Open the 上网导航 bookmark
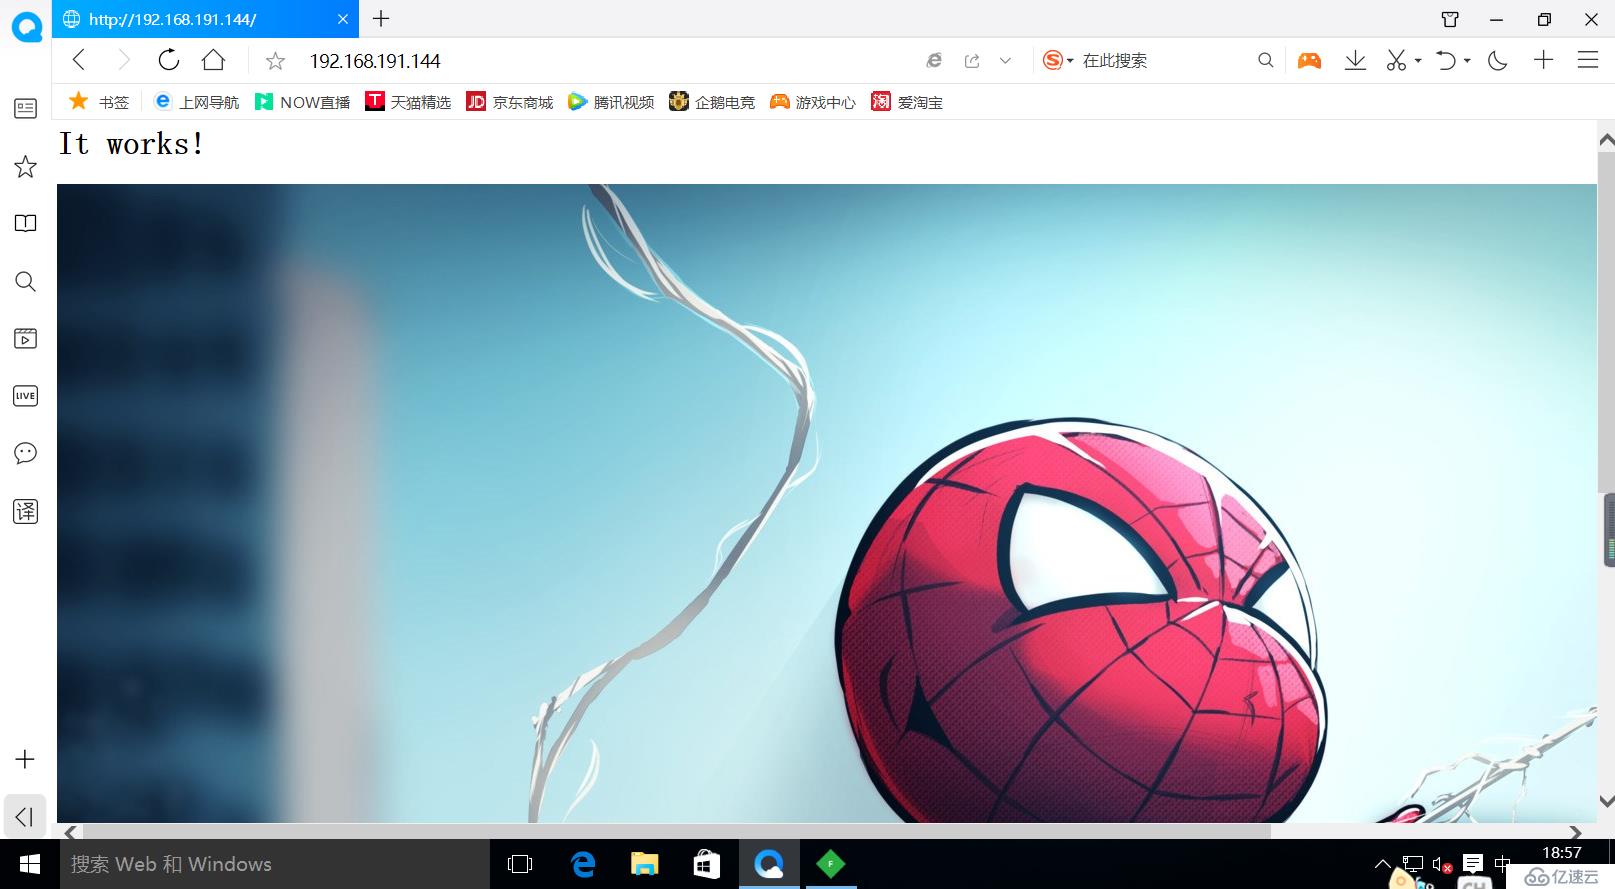Image resolution: width=1615 pixels, height=889 pixels. (x=197, y=102)
